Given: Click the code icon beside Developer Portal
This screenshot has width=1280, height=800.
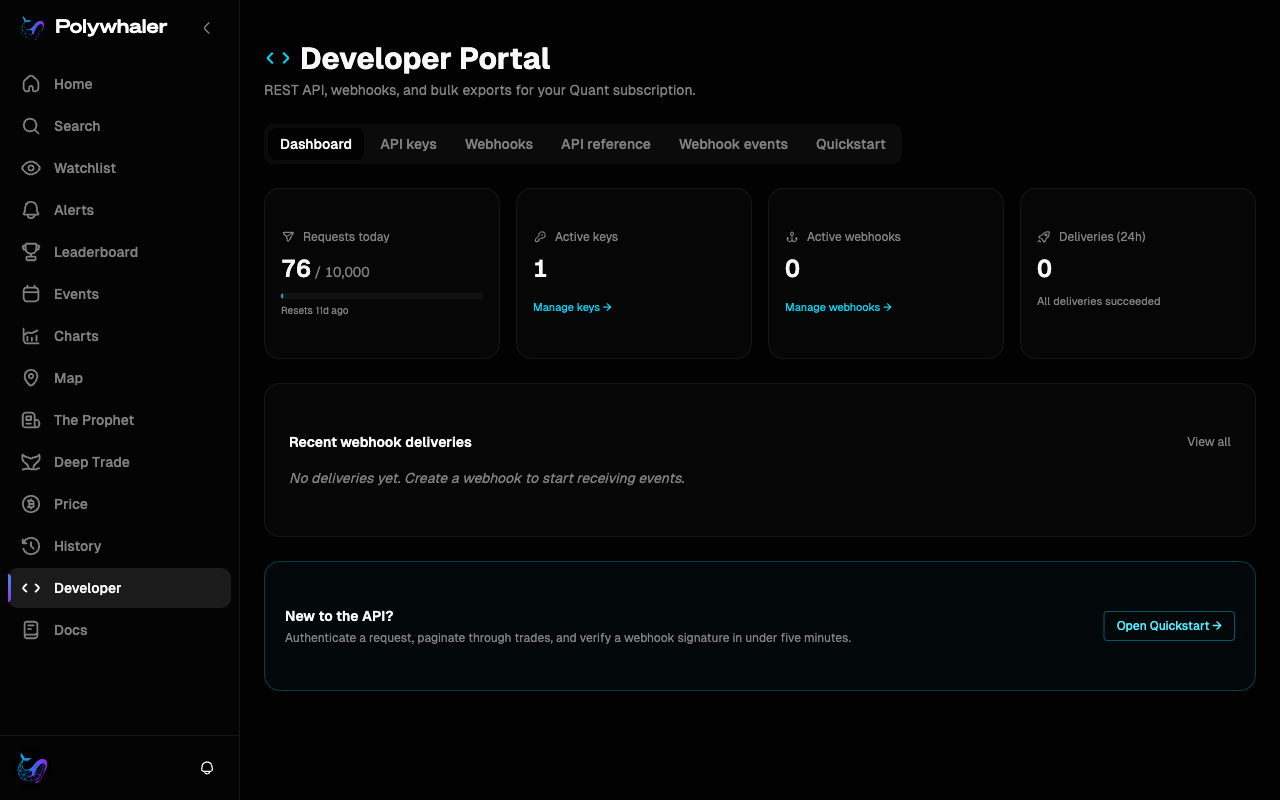Looking at the screenshot, I should (x=278, y=59).
